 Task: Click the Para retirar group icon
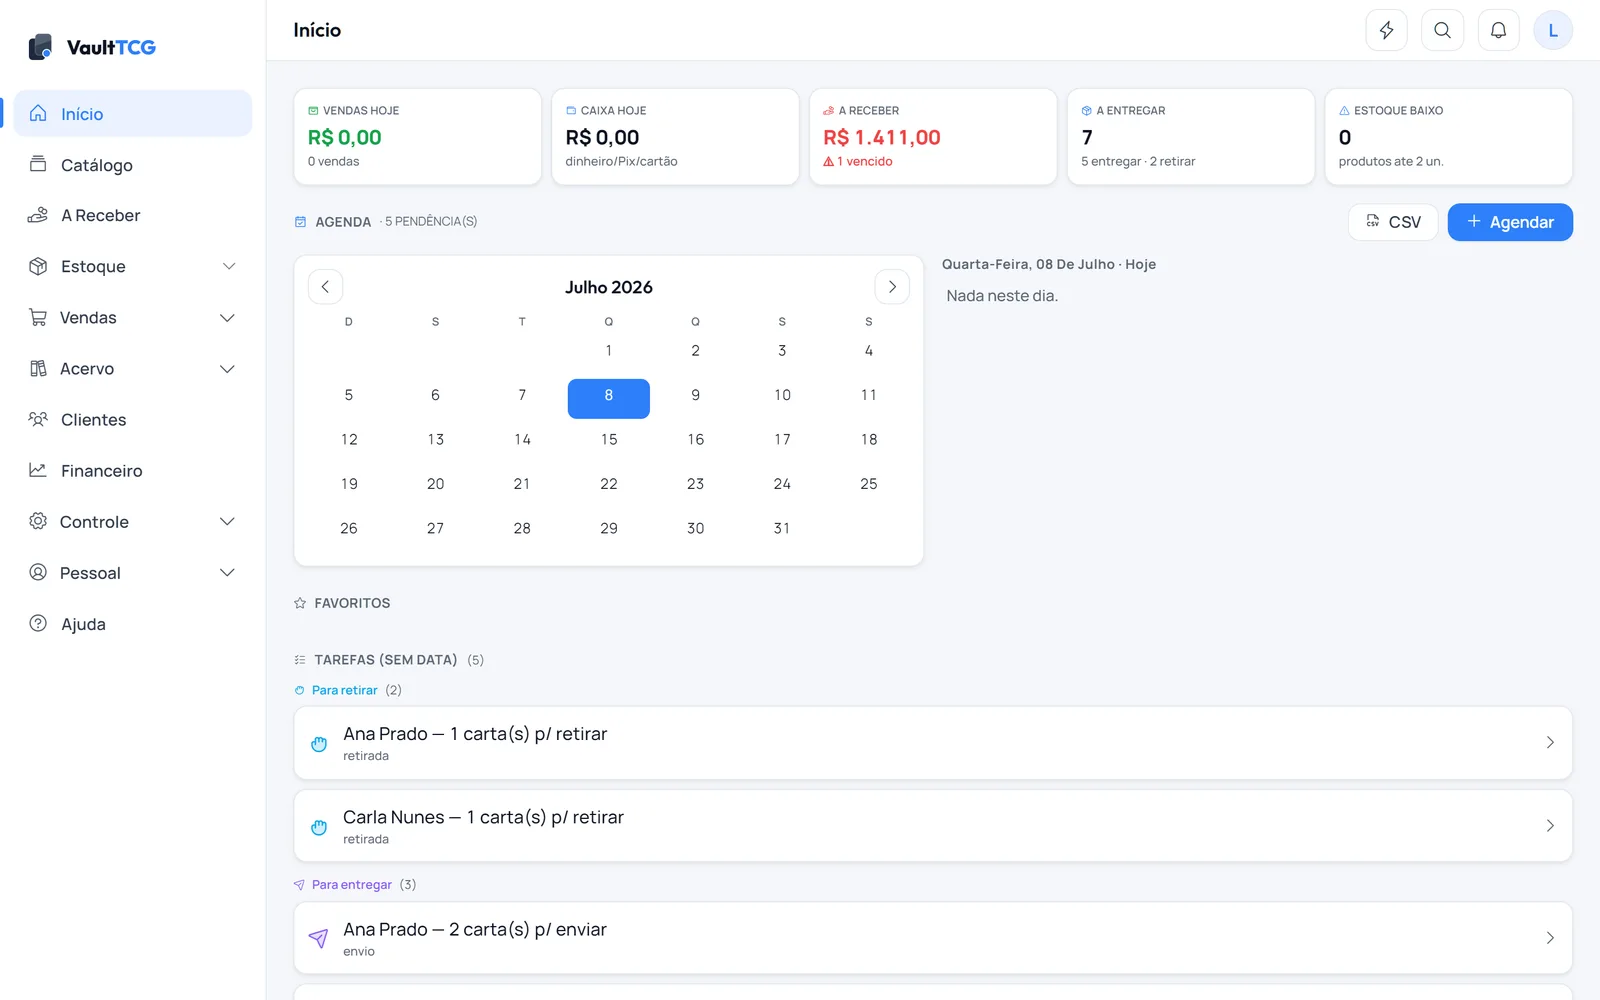pos(299,690)
